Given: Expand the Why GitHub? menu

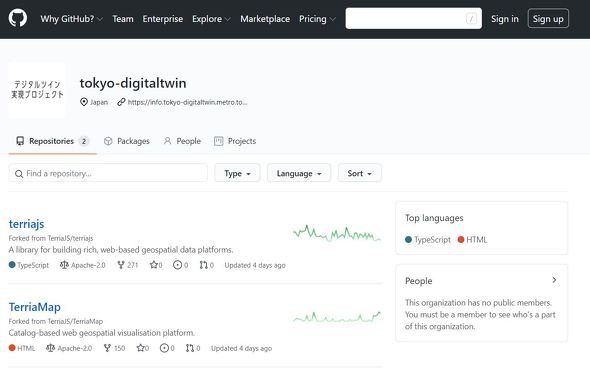Looking at the screenshot, I should click(x=71, y=19).
